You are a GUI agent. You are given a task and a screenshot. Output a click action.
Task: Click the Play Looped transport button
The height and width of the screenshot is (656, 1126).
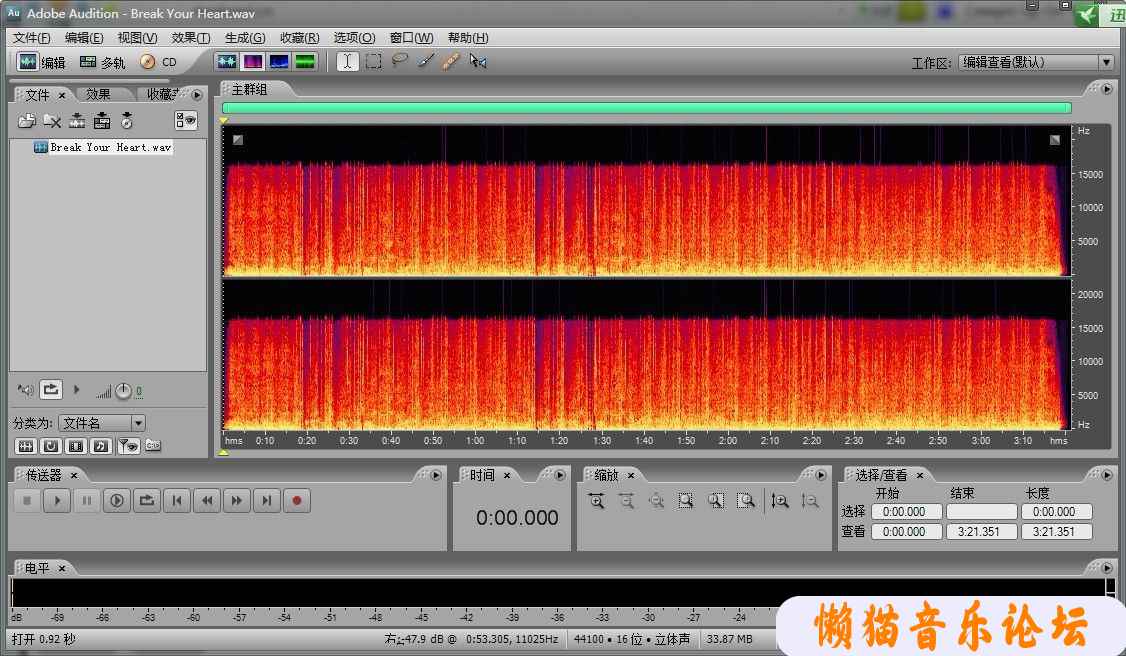pos(146,500)
